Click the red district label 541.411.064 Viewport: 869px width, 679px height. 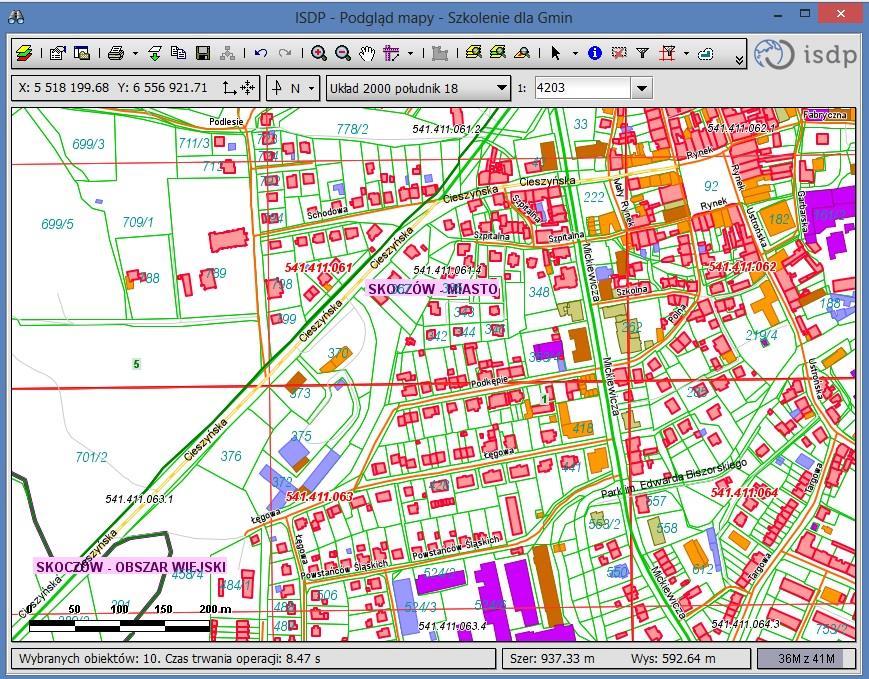click(x=744, y=492)
